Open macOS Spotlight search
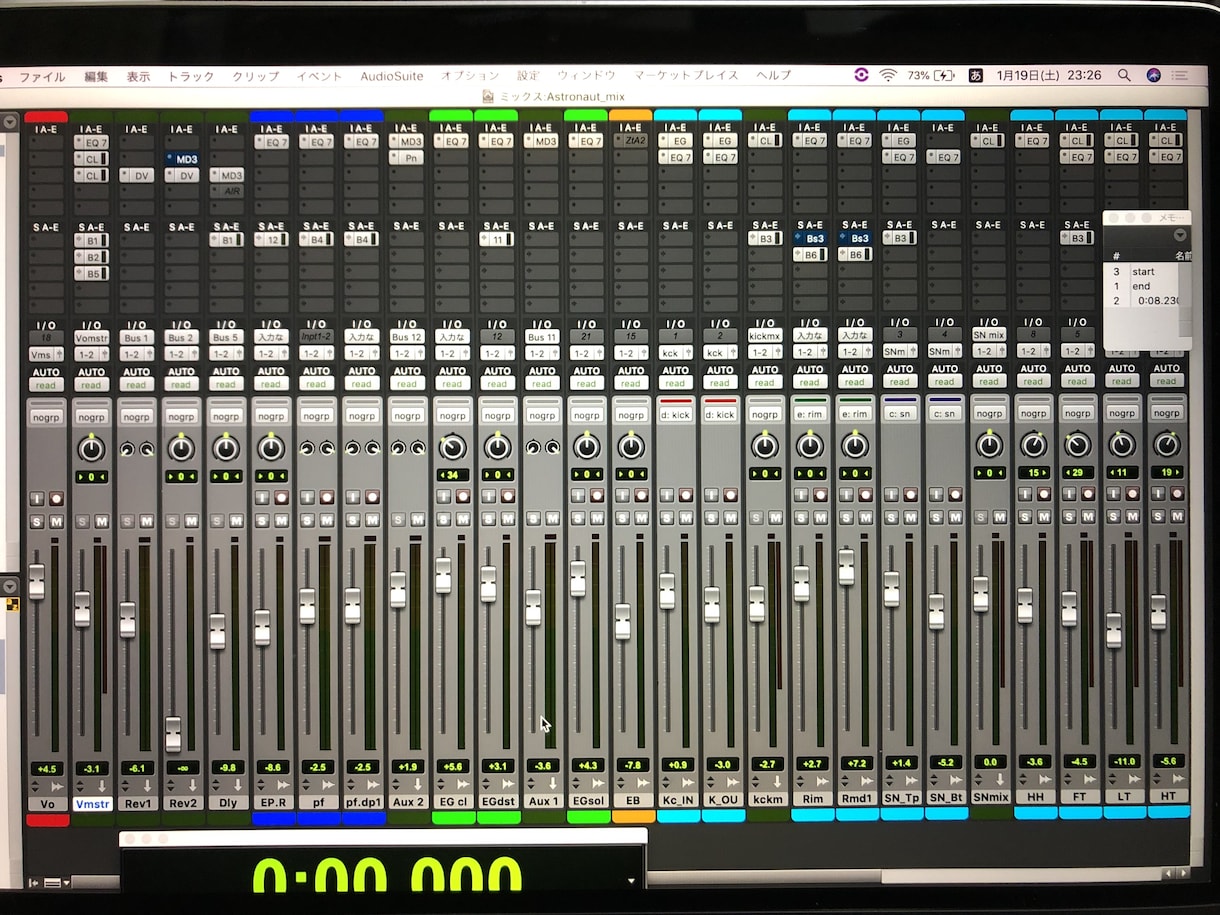The width and height of the screenshot is (1220, 915). tap(1125, 75)
